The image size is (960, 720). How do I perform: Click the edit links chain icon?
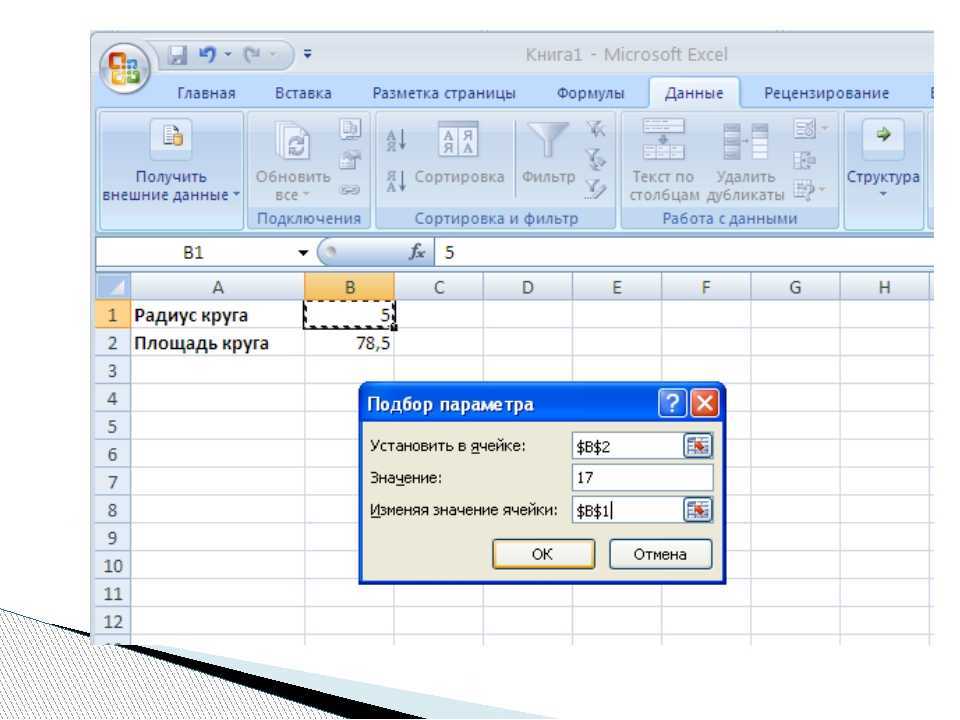(x=350, y=190)
